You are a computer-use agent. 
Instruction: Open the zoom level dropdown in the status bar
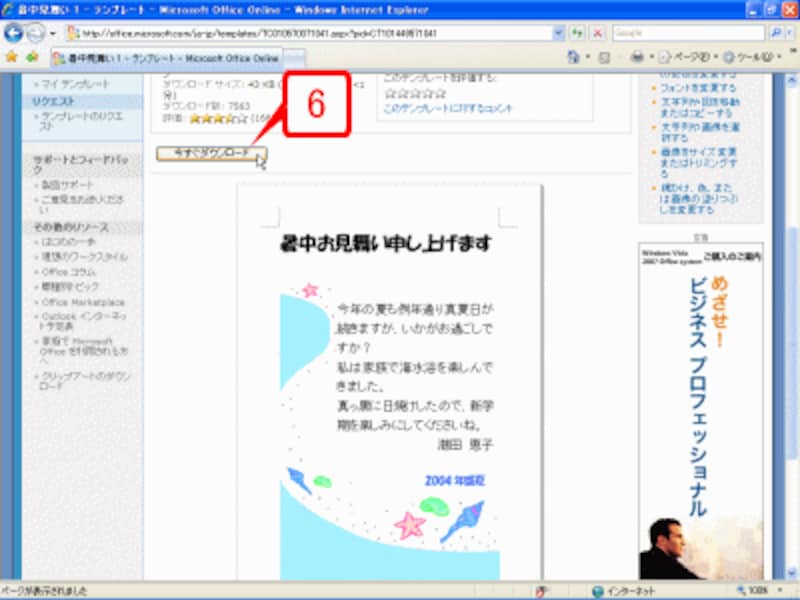[x=782, y=587]
